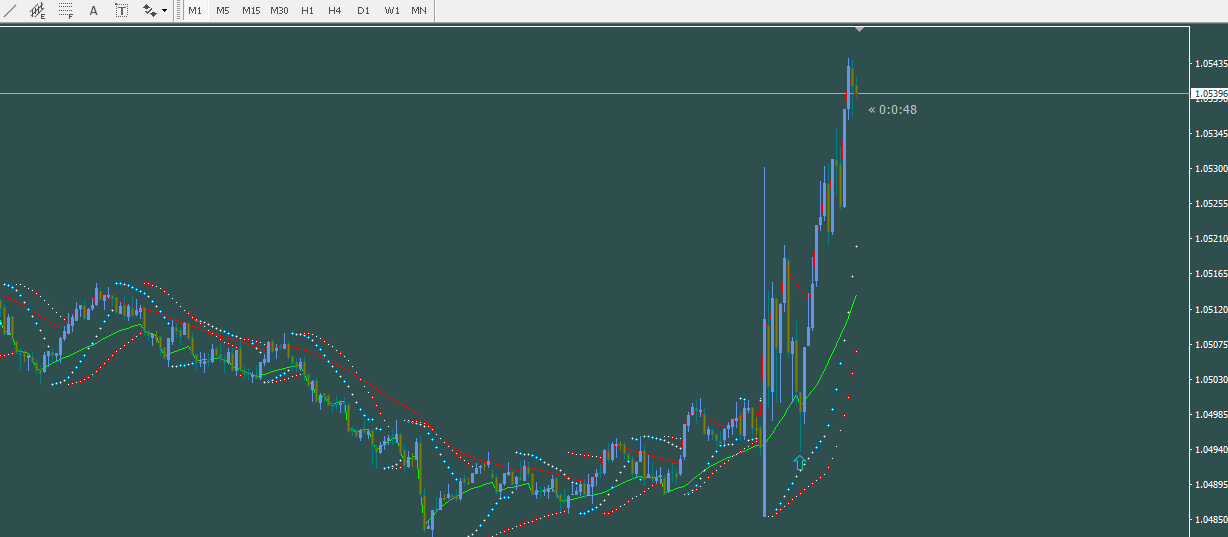Click the current price label 1.05396
This screenshot has height=537, width=1228.
1209,94
